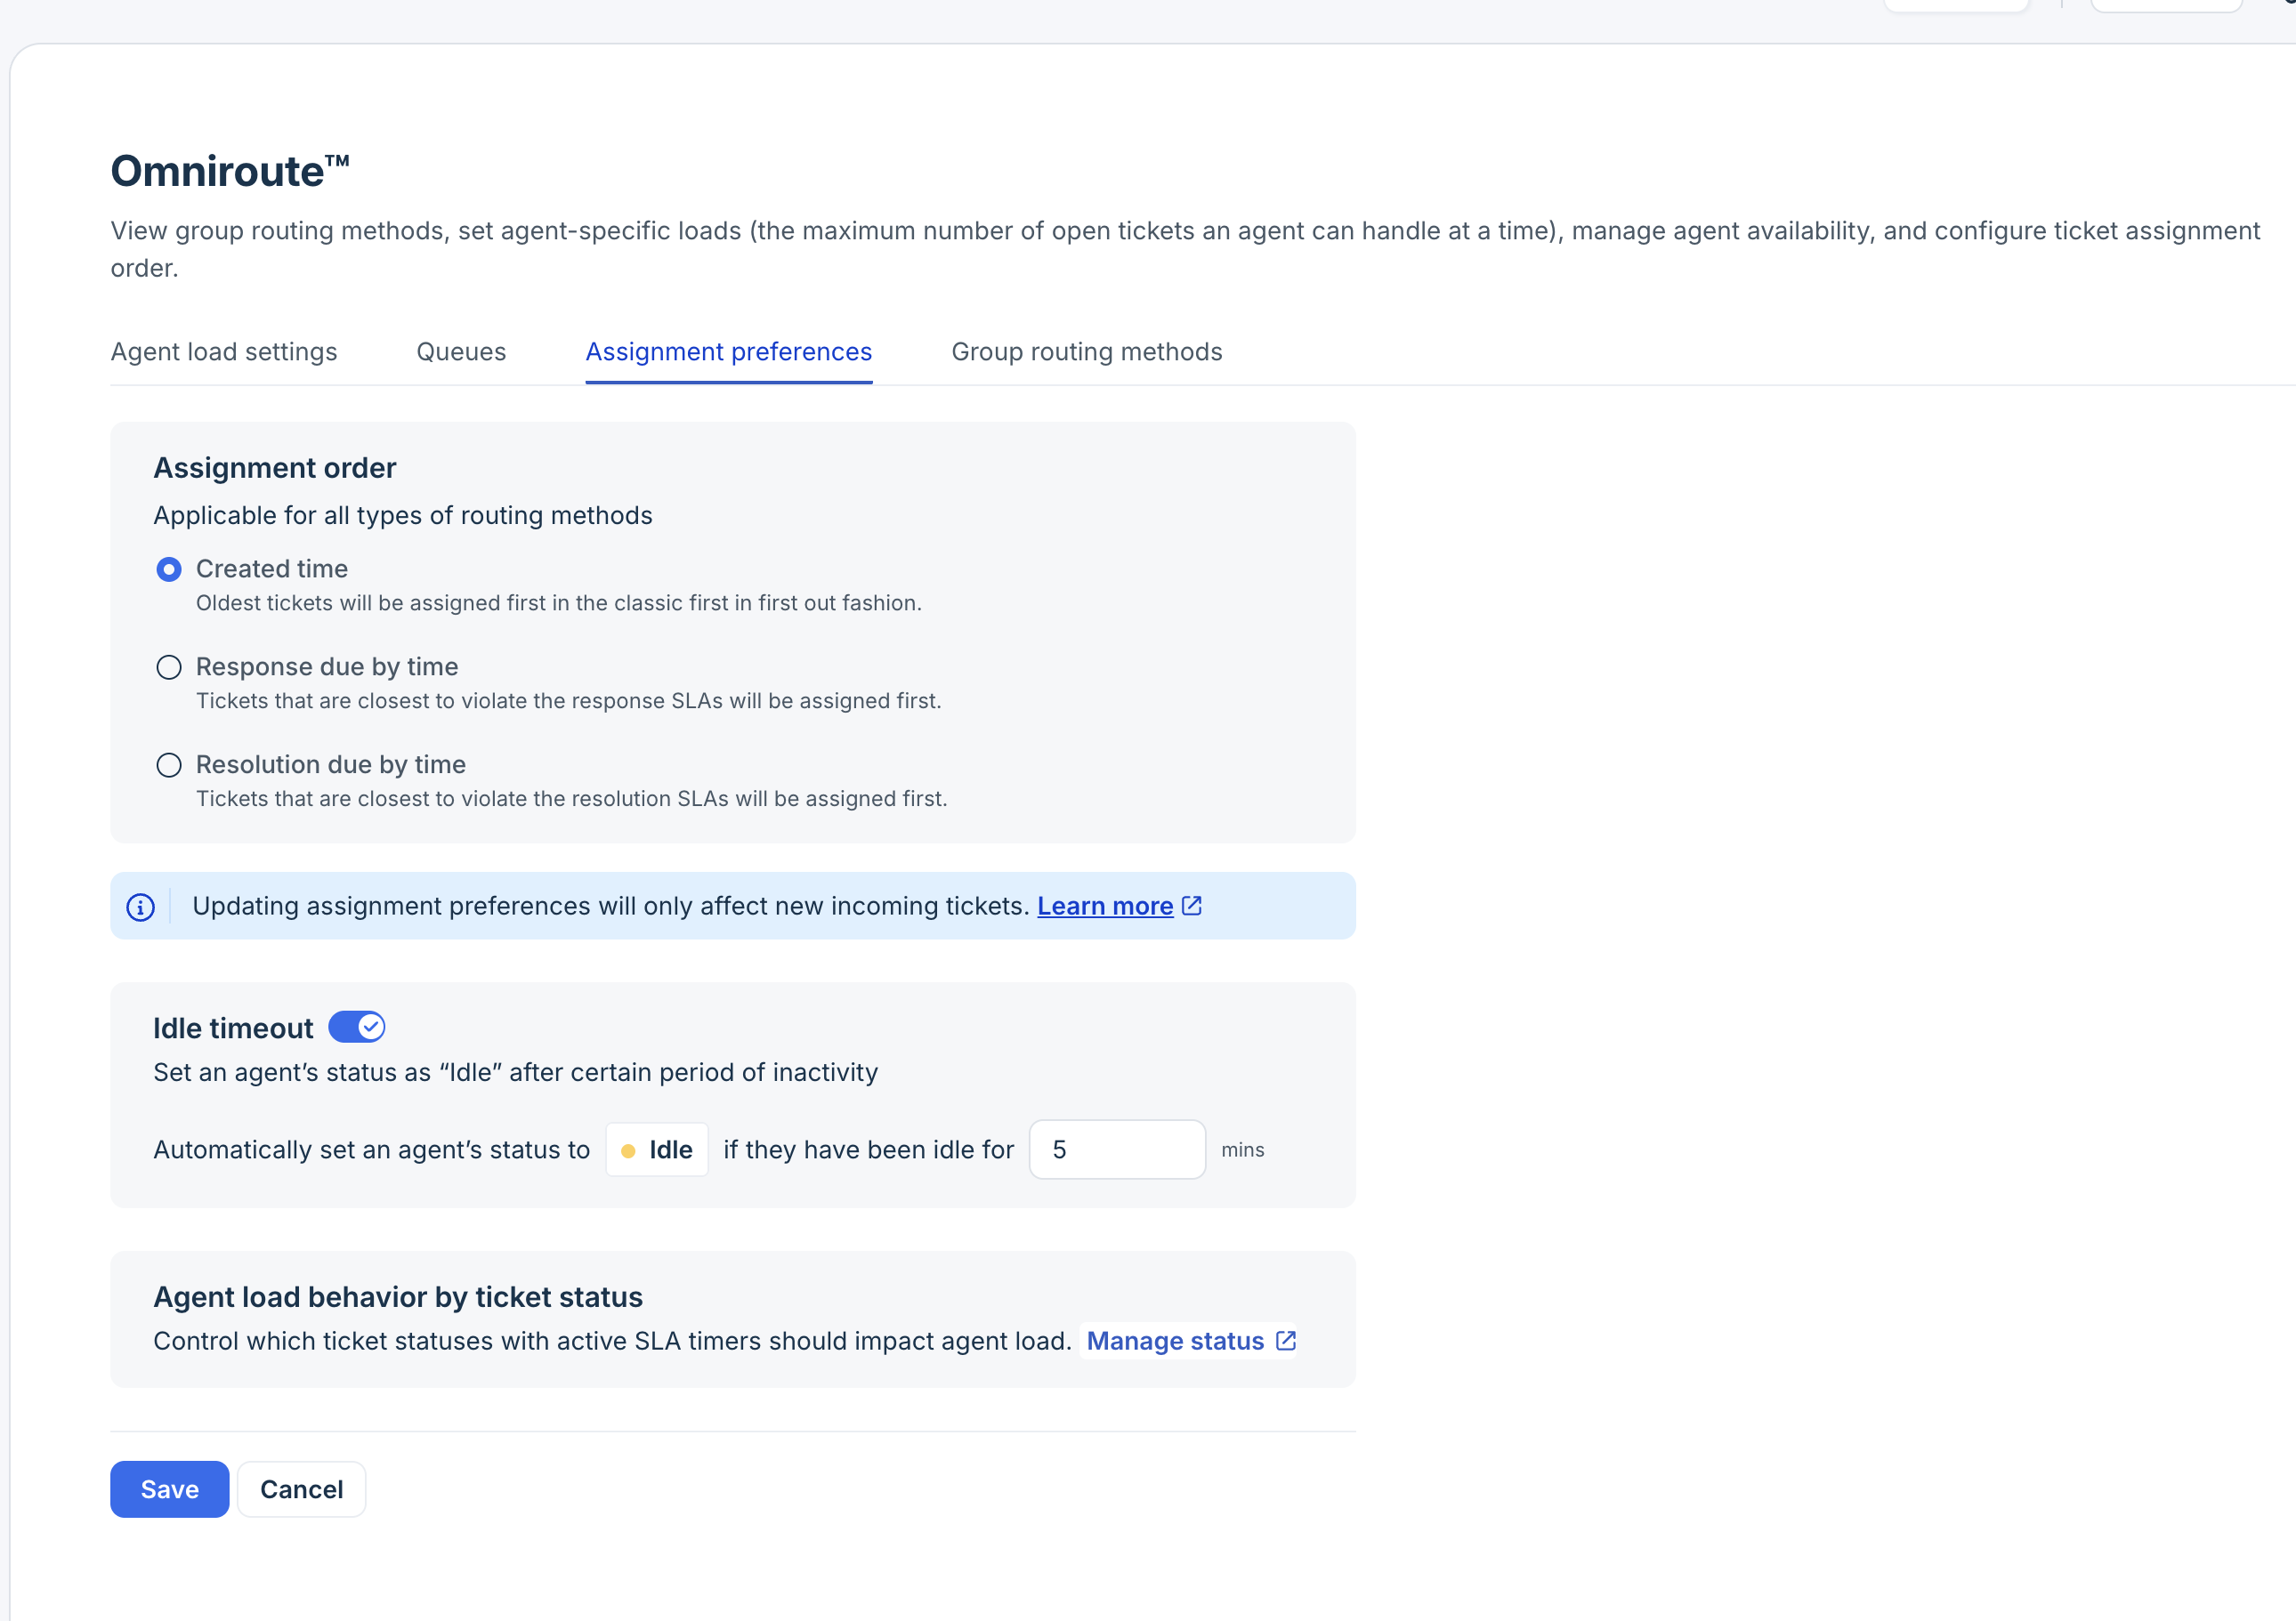Follow the Manage status link

point(1175,1341)
